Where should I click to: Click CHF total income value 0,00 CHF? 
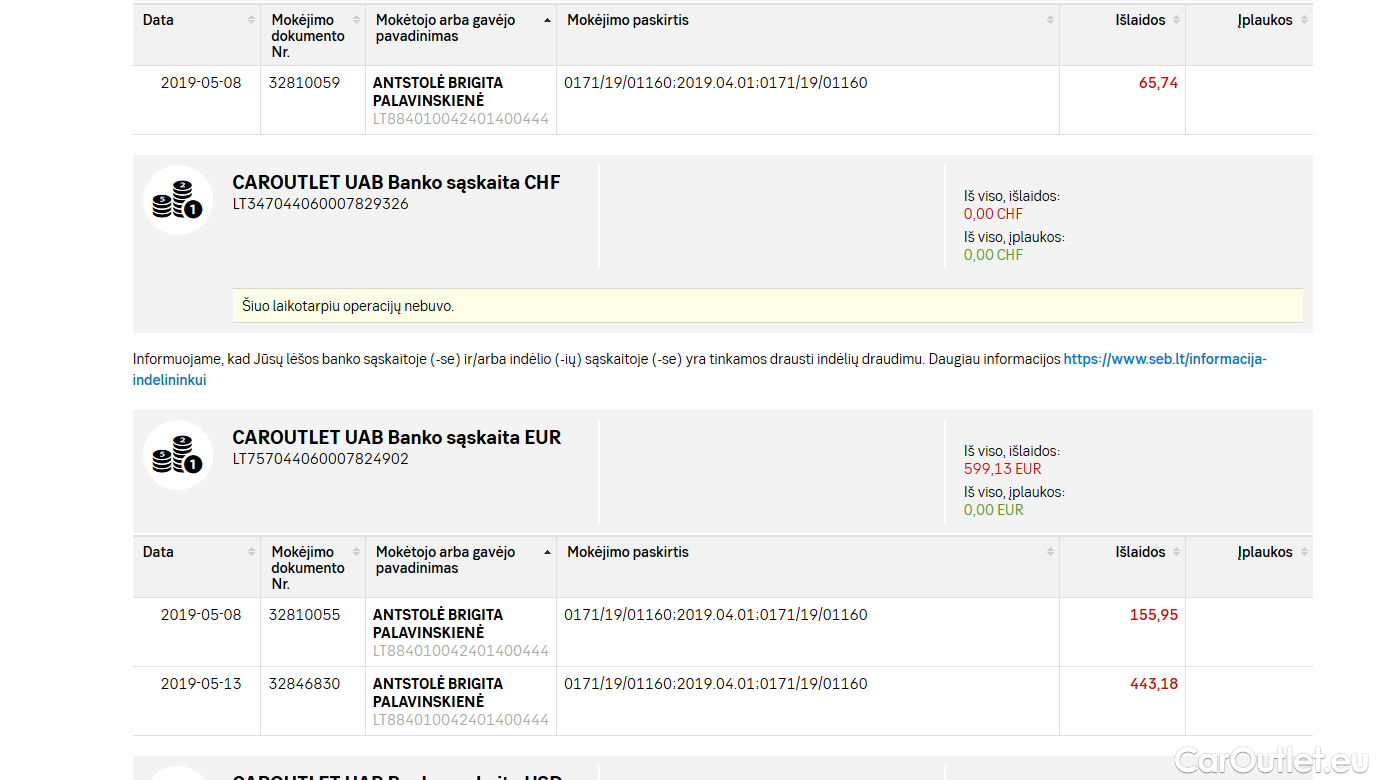[x=993, y=255]
